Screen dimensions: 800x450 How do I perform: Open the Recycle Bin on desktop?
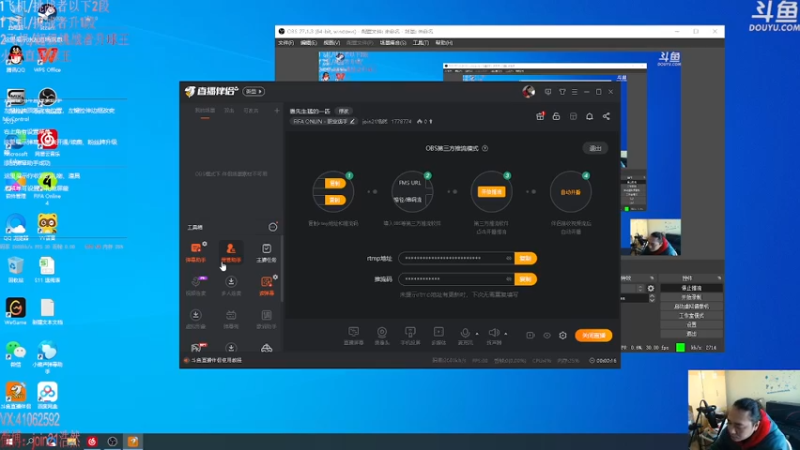tap(15, 270)
